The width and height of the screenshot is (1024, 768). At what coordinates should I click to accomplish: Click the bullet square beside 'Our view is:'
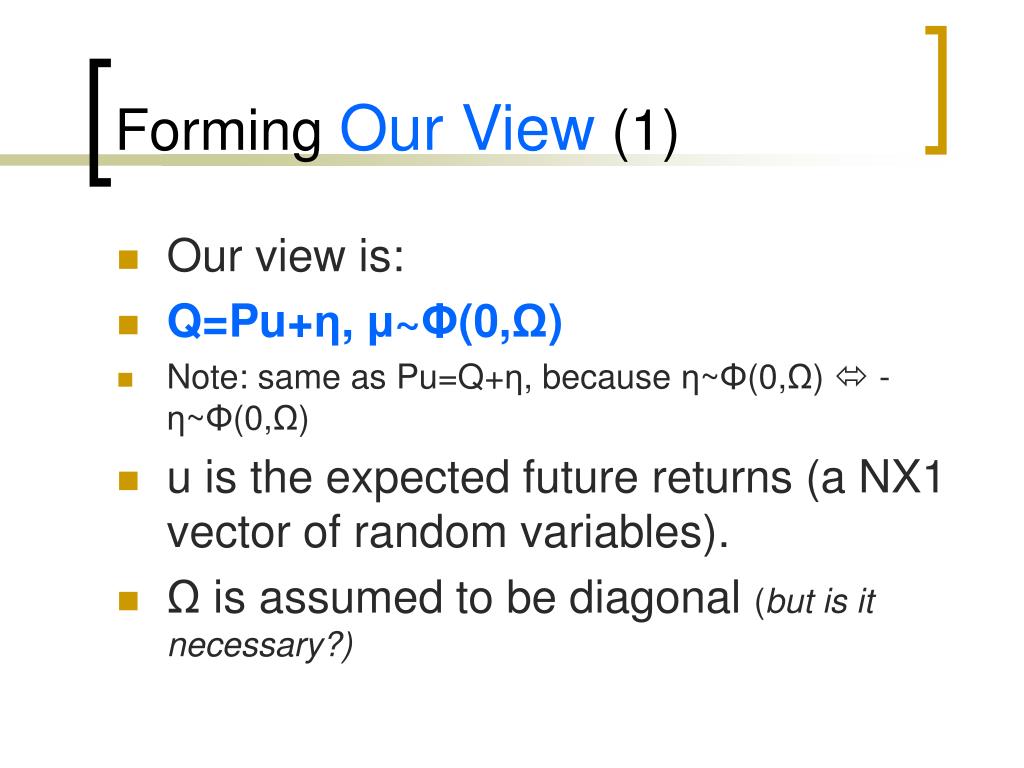pyautogui.click(x=128, y=259)
